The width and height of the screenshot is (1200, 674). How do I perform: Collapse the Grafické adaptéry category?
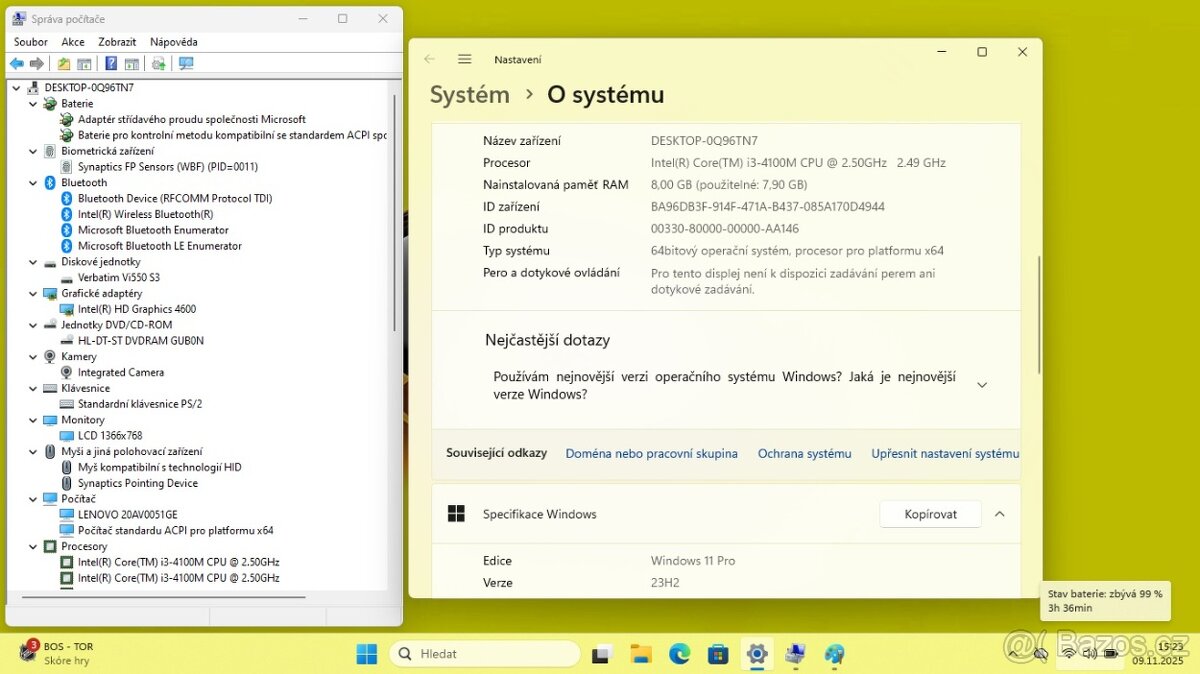tap(34, 294)
